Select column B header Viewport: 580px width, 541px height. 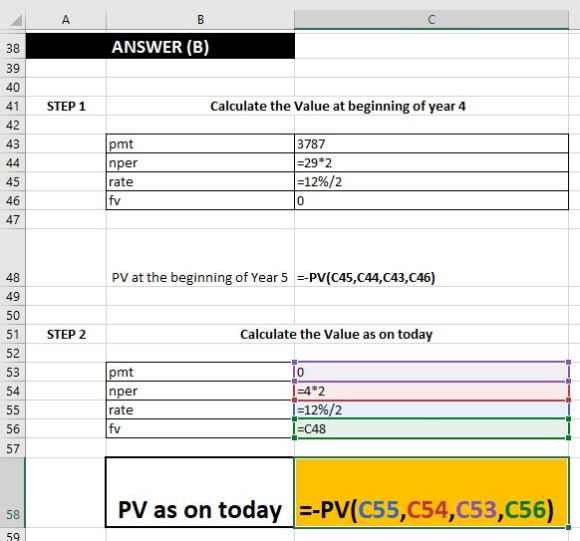pos(200,20)
